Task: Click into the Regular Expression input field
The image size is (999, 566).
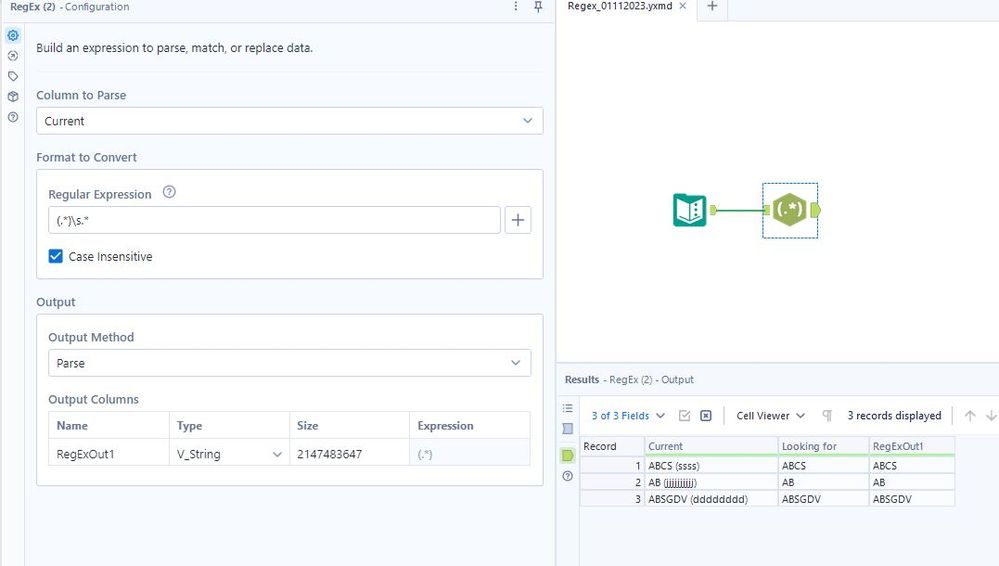Action: coord(274,221)
